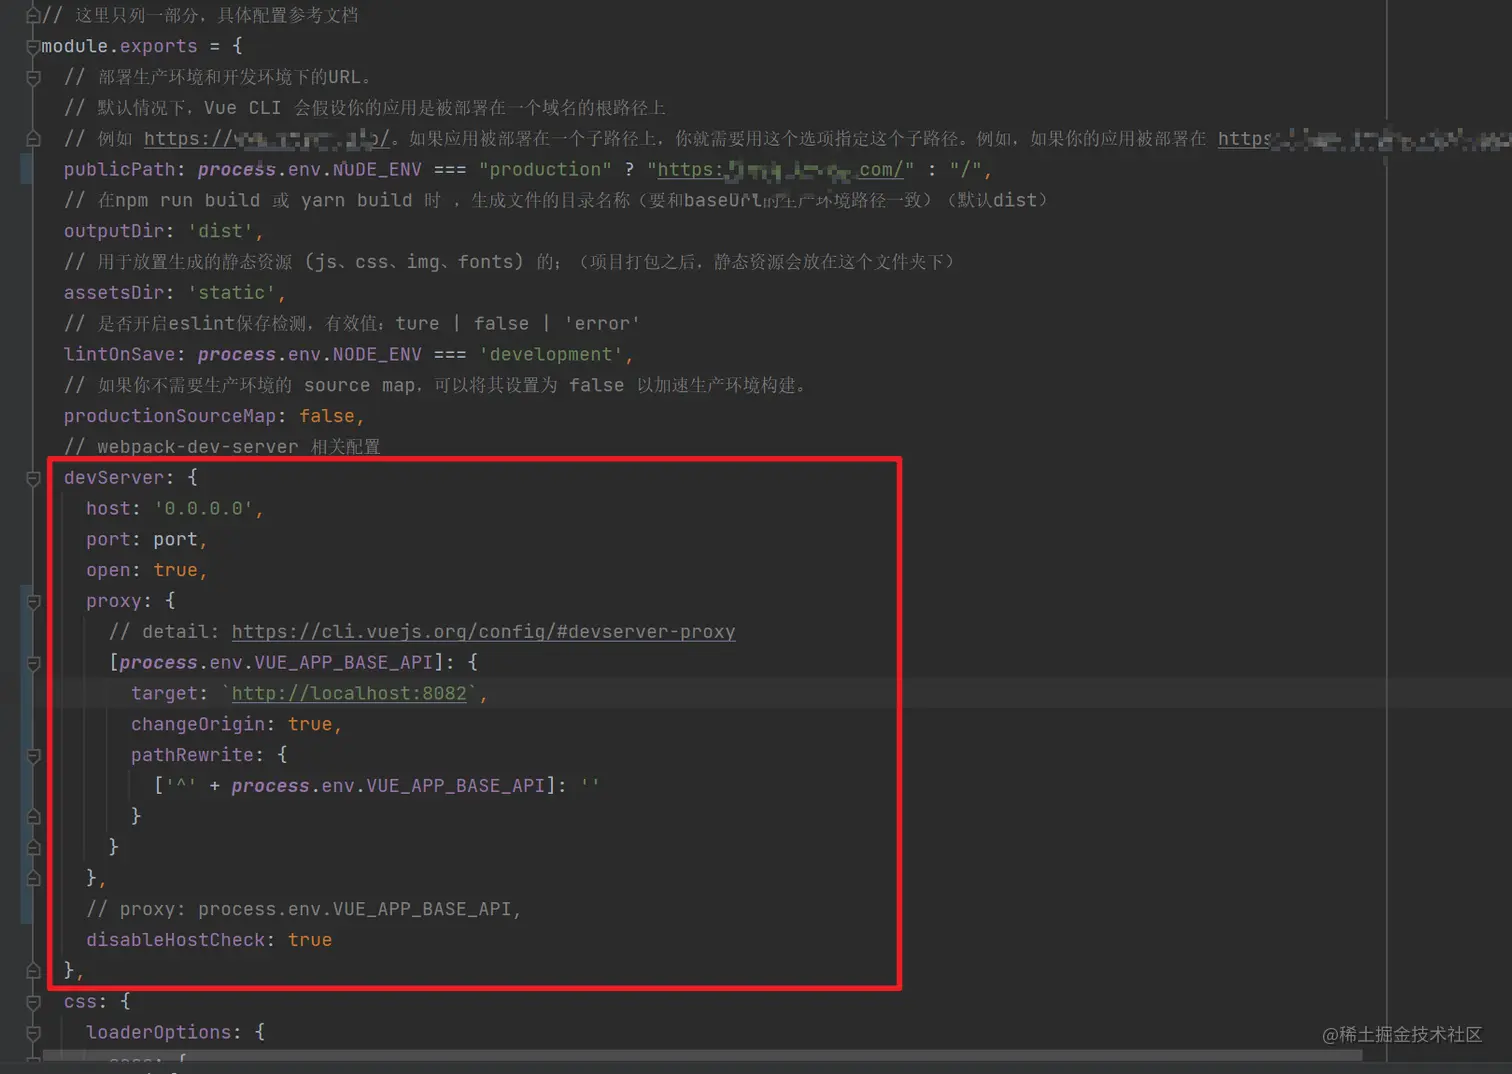
Task: Click the disableHostCheck property name
Action: (175, 940)
